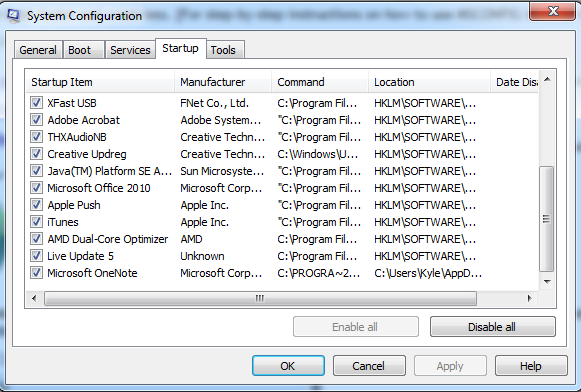Select the Microsoft OneNote row name
Screen dimensions: 581x392
[x=92, y=273]
